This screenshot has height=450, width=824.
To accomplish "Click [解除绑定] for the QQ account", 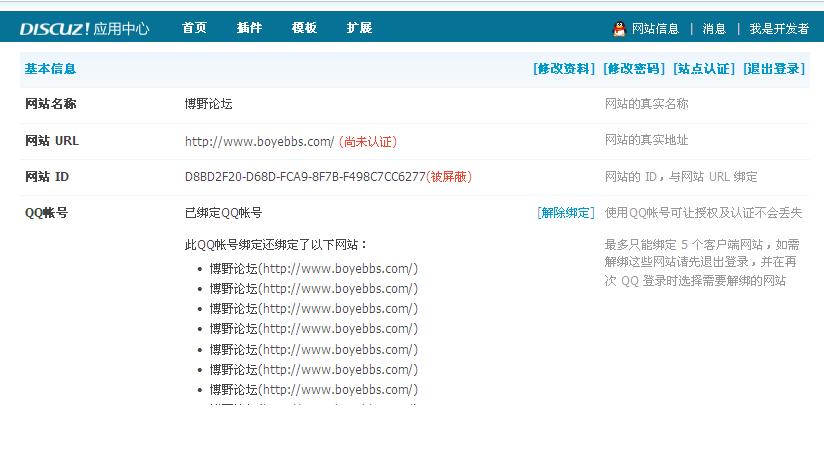I will tap(565, 213).
